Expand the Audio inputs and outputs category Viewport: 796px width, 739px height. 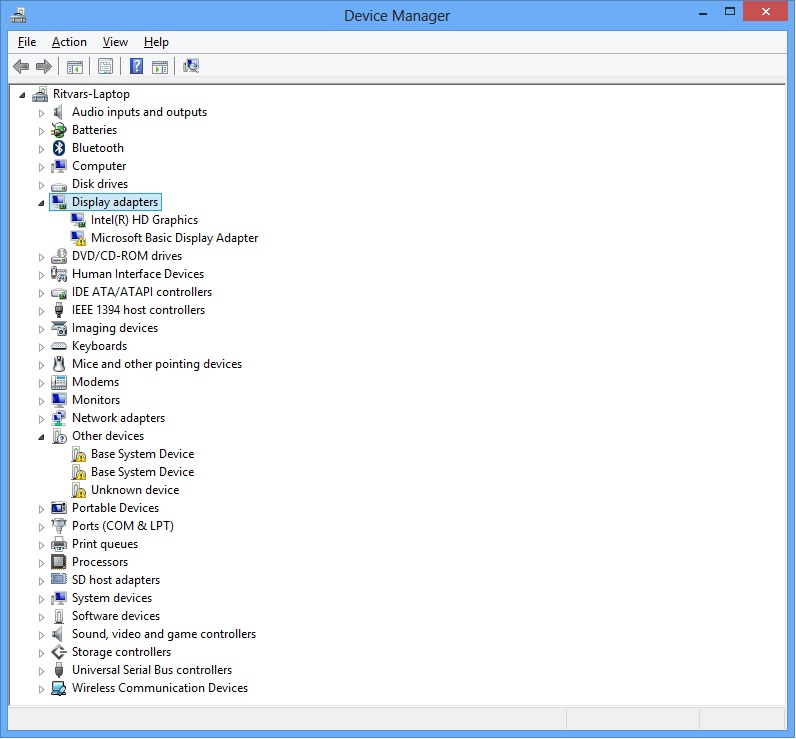(41, 113)
